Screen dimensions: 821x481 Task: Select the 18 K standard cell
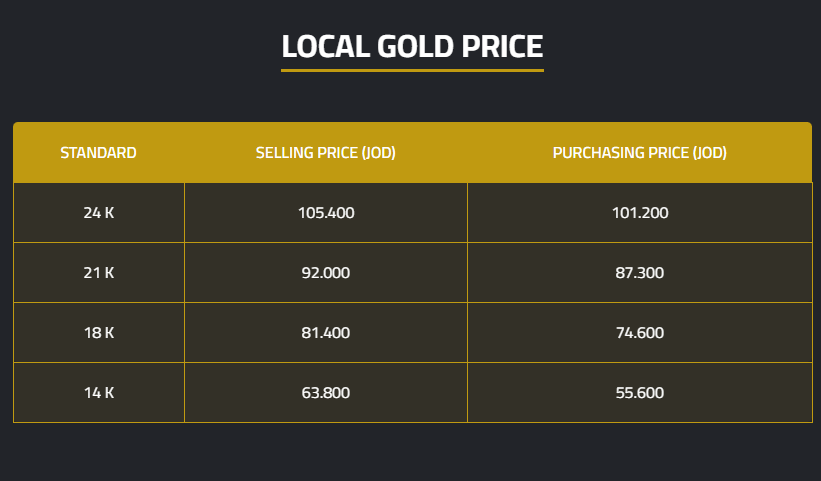[98, 333]
